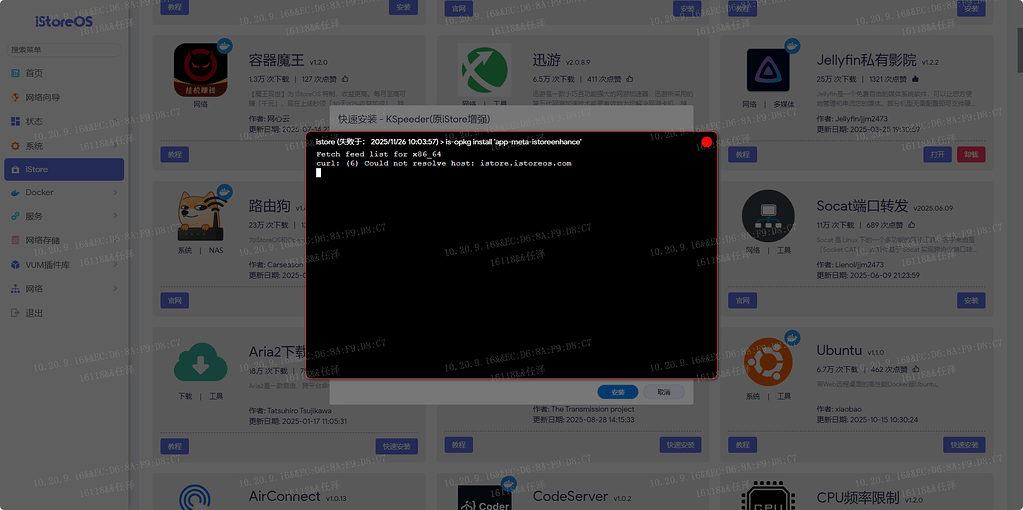This screenshot has width=1023, height=510.
Task: Click 官网 on the Socat端口转发 card
Action: pos(742,300)
